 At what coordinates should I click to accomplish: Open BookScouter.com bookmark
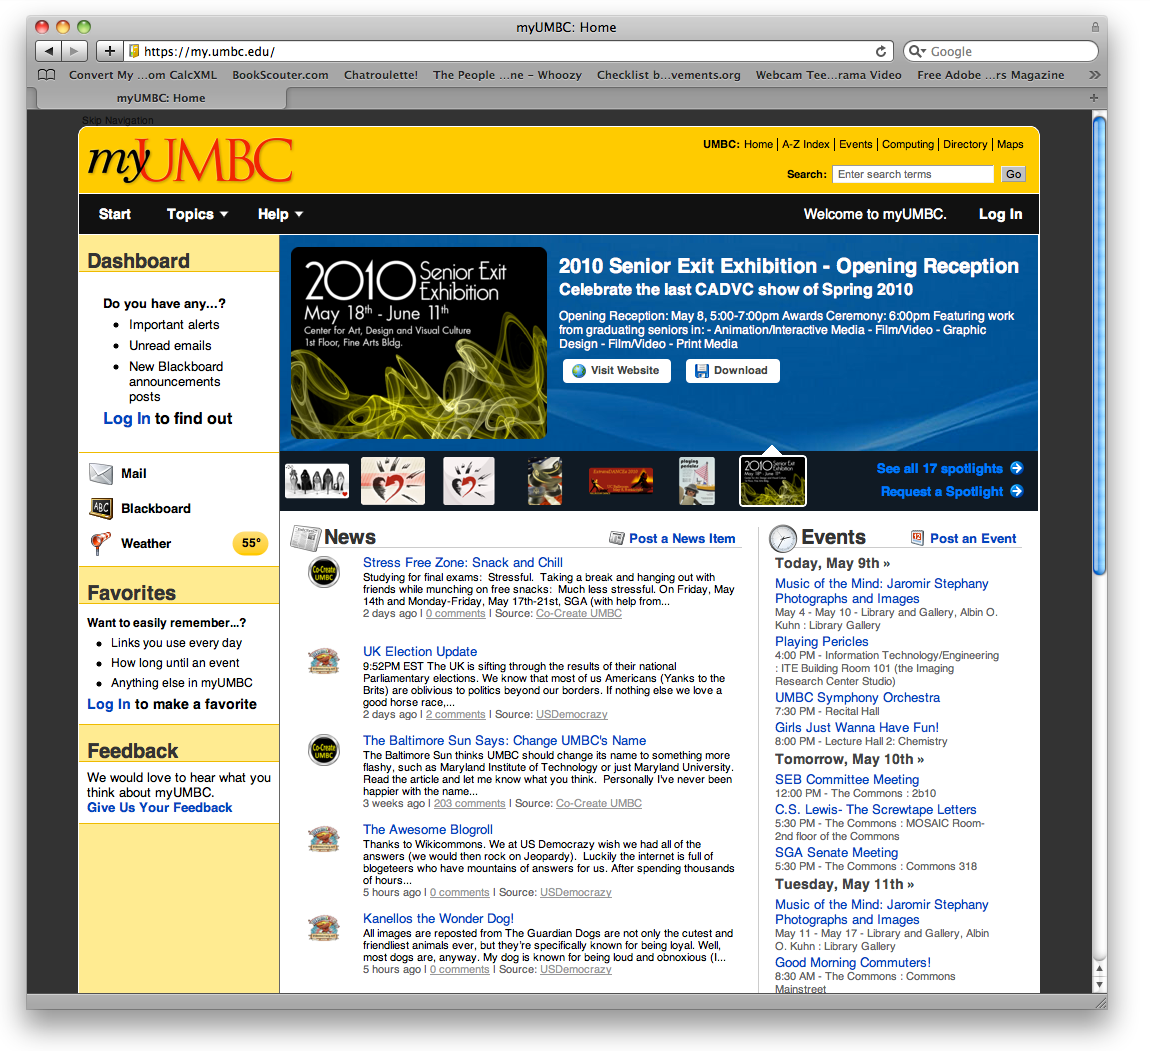pyautogui.click(x=280, y=75)
